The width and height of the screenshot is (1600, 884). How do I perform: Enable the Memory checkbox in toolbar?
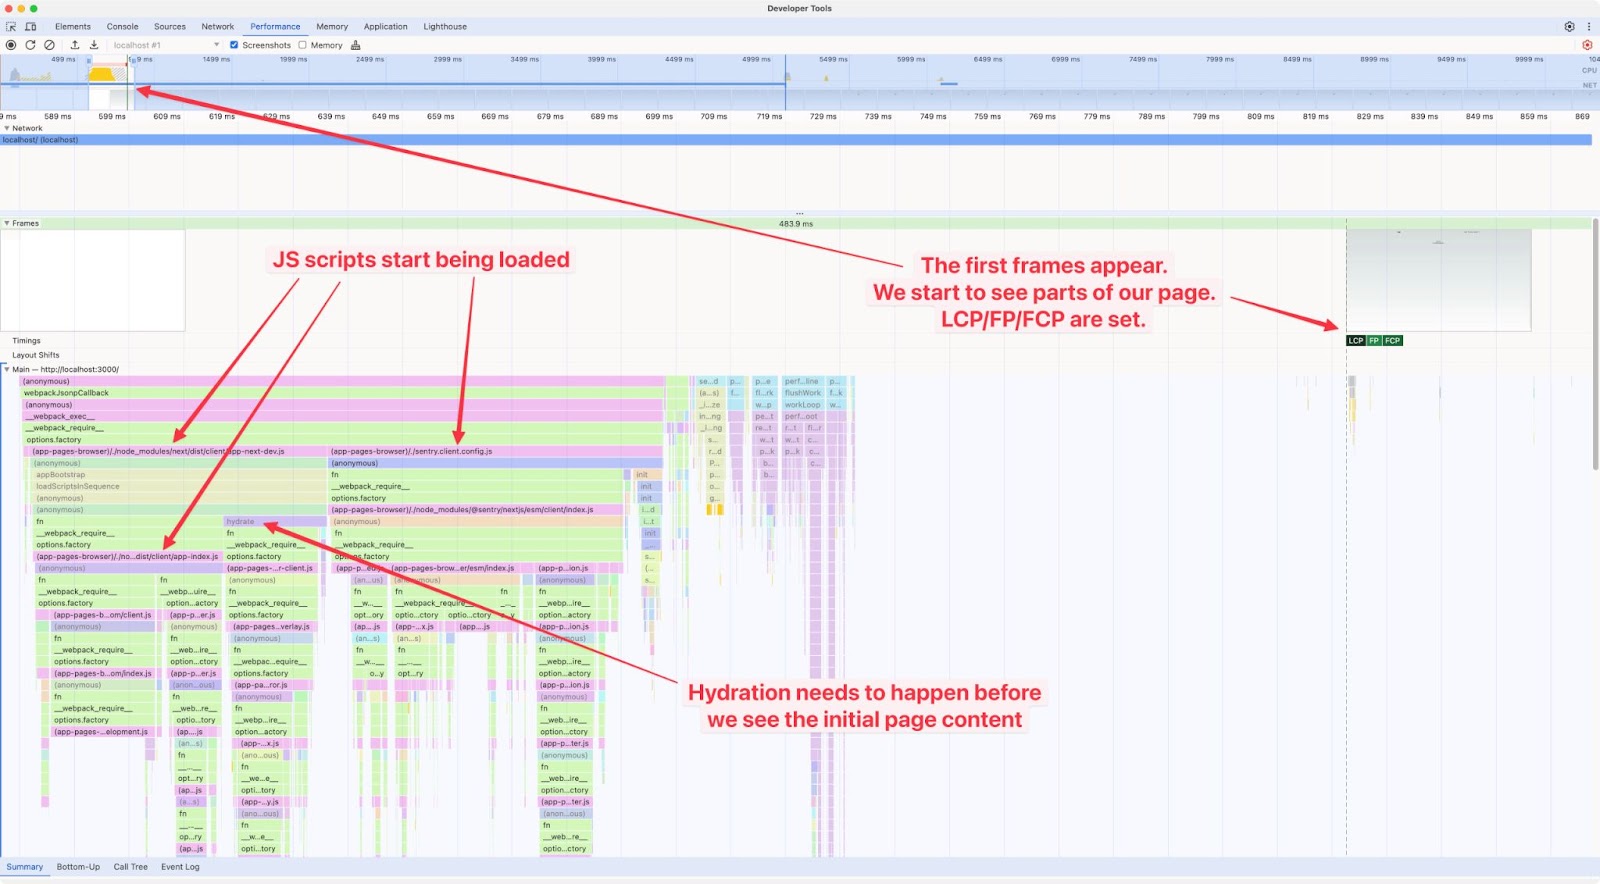(303, 45)
